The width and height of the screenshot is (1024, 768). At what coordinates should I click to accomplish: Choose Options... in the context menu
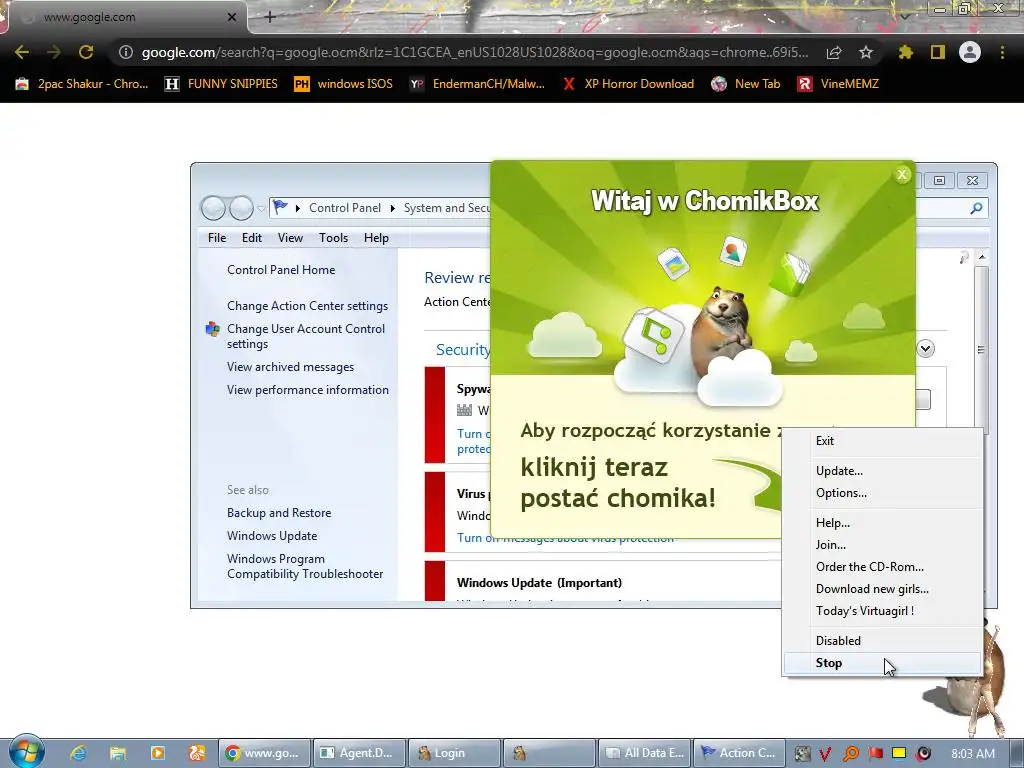(882, 493)
